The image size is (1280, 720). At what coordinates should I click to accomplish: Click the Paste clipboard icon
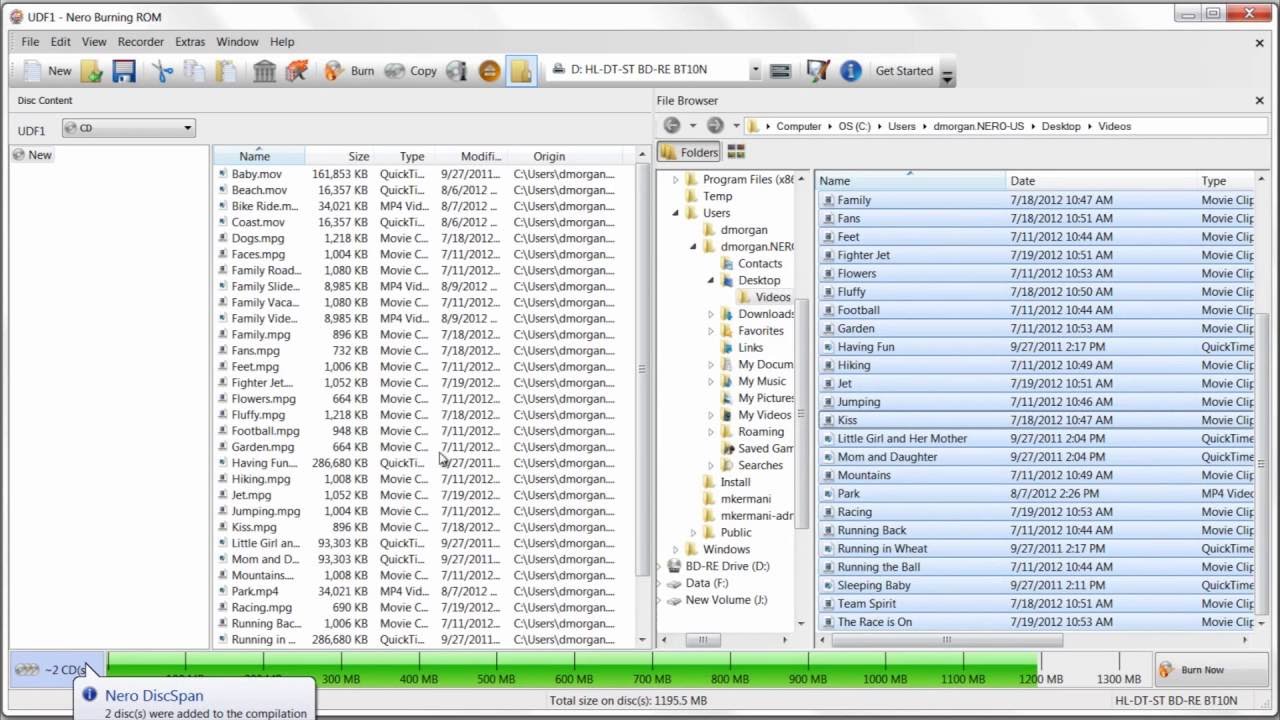[226, 71]
